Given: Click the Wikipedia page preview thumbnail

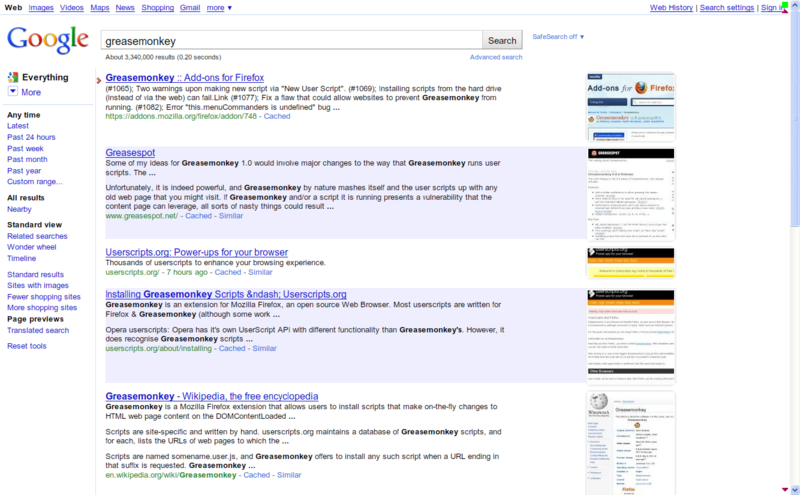Looking at the screenshot, I should (631, 443).
